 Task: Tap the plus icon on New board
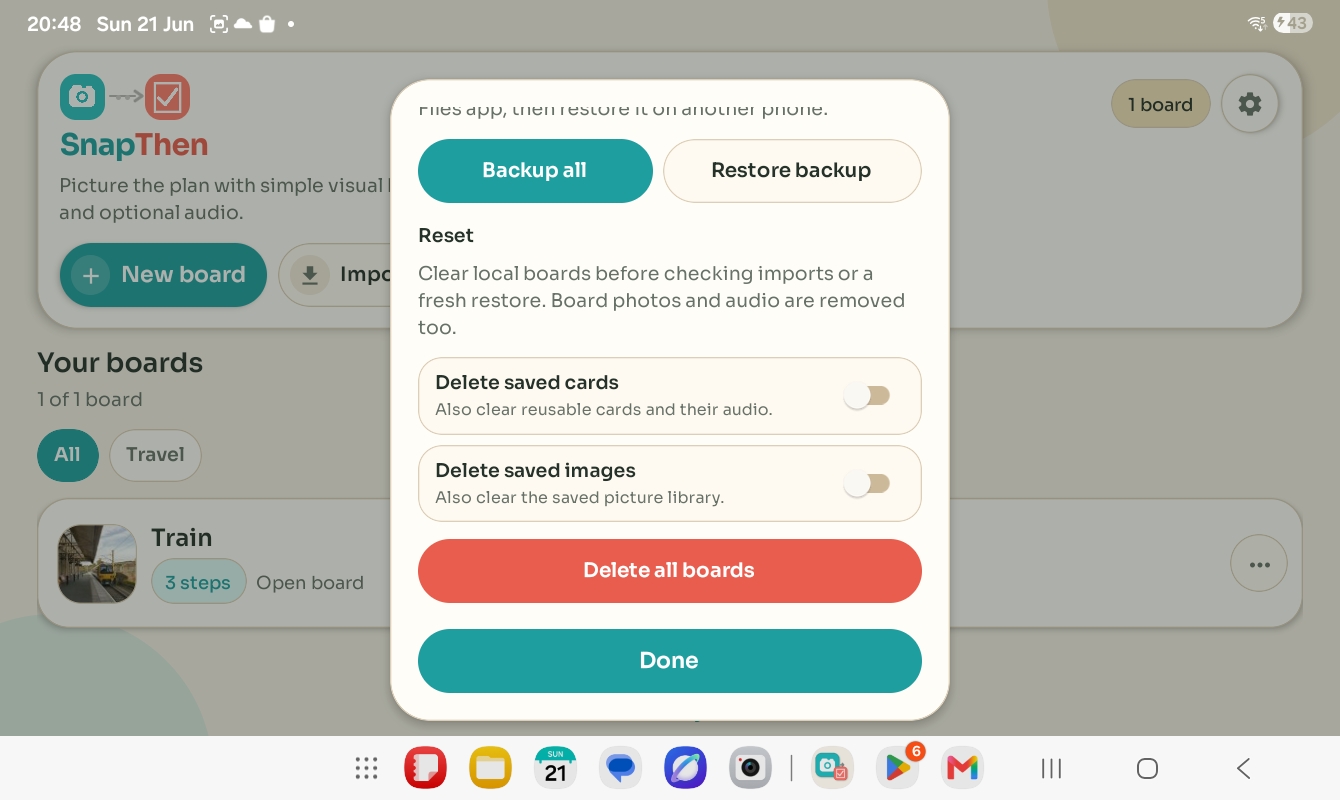click(91, 275)
